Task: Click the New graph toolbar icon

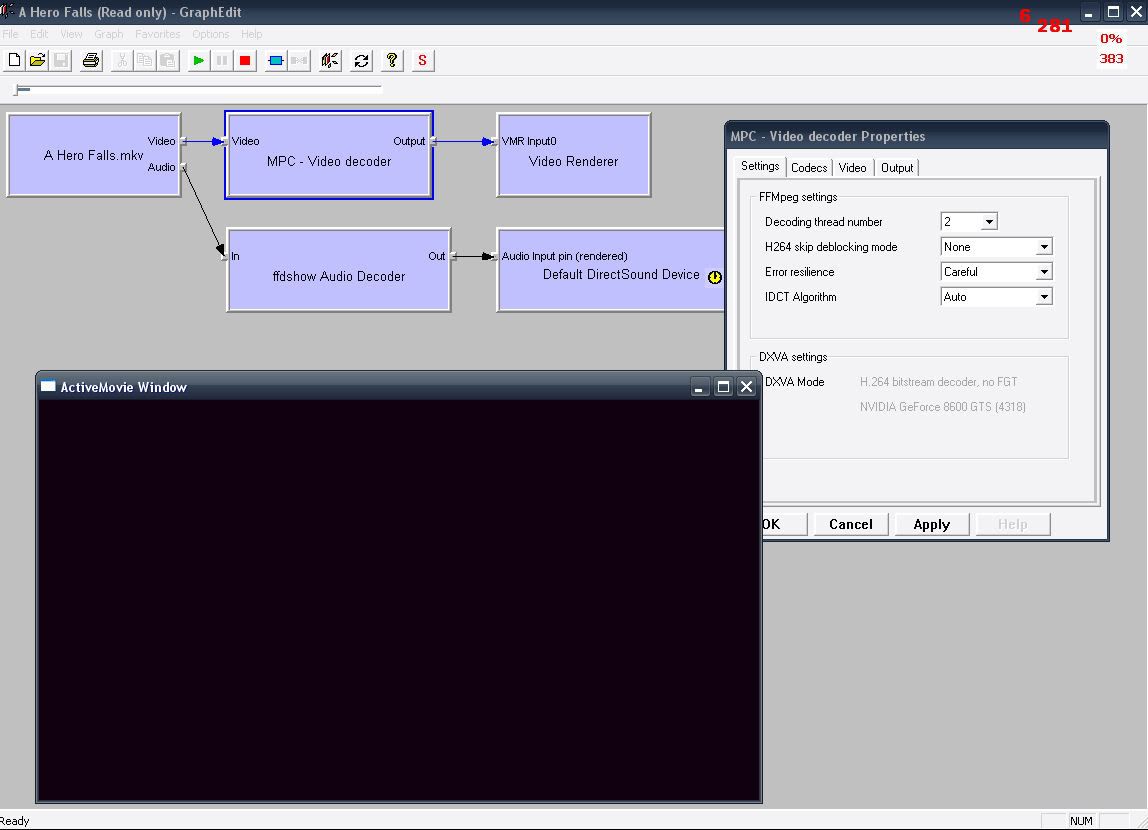Action: coord(14,61)
